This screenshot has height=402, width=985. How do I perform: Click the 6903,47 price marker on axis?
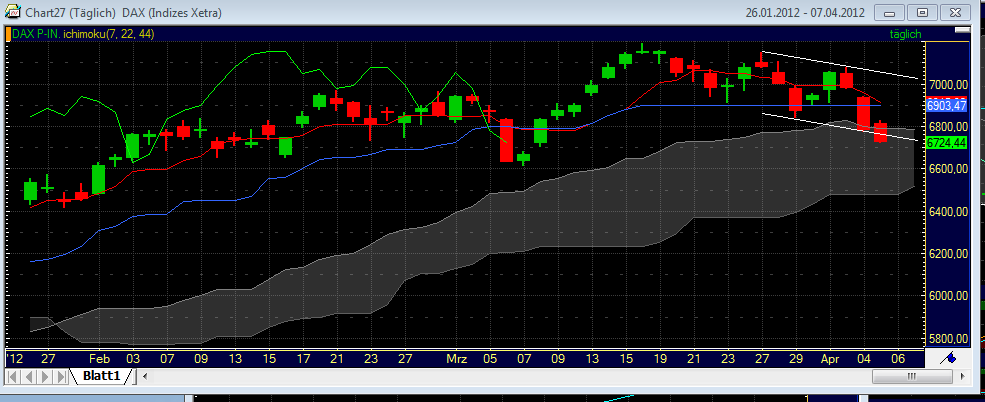(946, 104)
